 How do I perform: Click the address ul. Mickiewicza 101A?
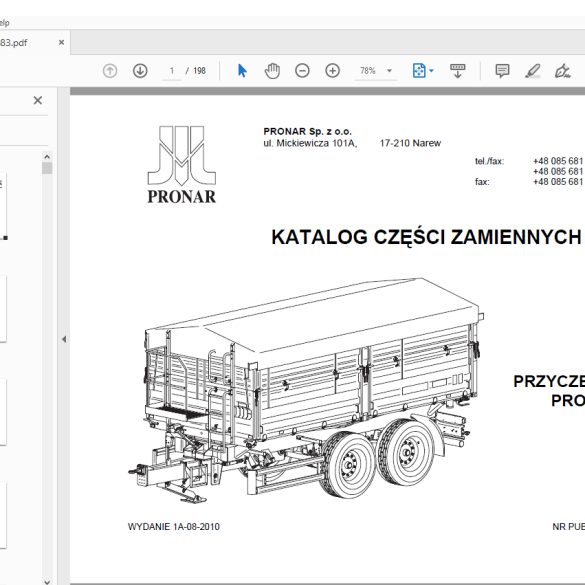(310, 143)
